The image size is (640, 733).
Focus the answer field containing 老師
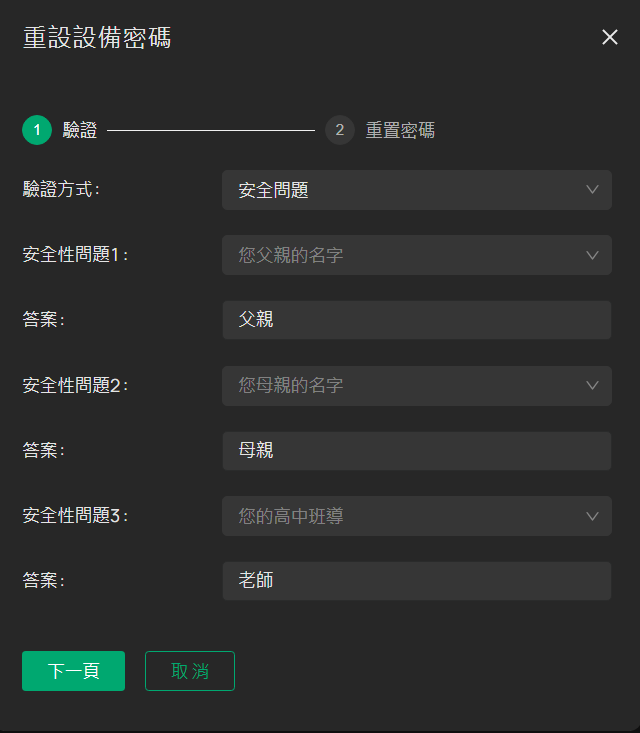[x=417, y=581]
